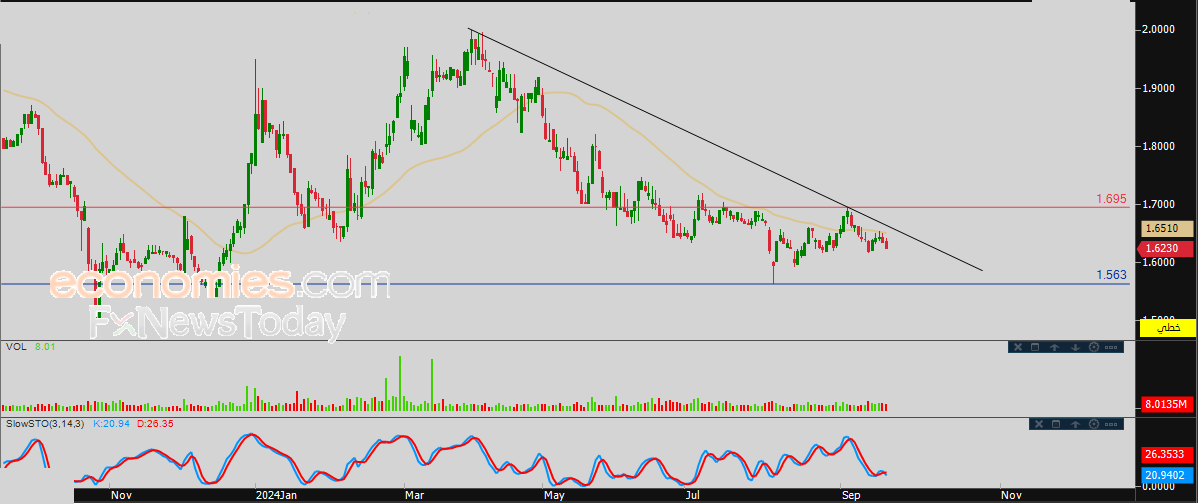Click the yellow Arabic scale-type label
The width and height of the screenshot is (1198, 504).
point(1167,328)
